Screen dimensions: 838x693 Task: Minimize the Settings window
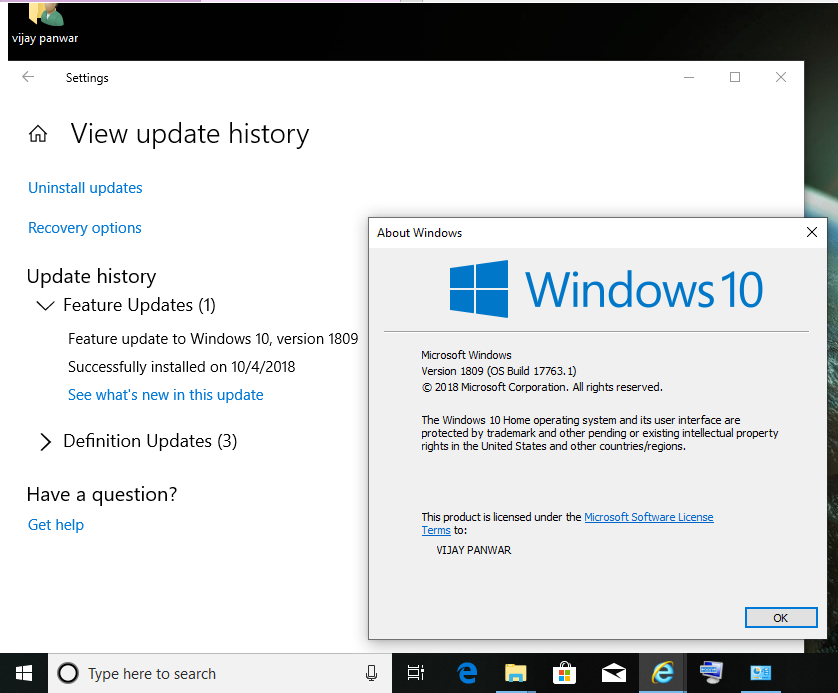point(689,77)
